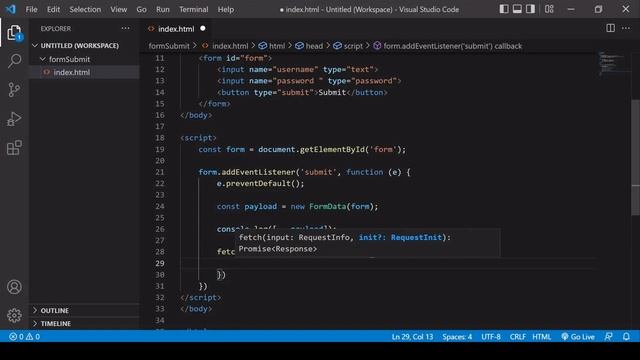Open the File menu
Viewport: 640px width, 360px height.
(31, 9)
